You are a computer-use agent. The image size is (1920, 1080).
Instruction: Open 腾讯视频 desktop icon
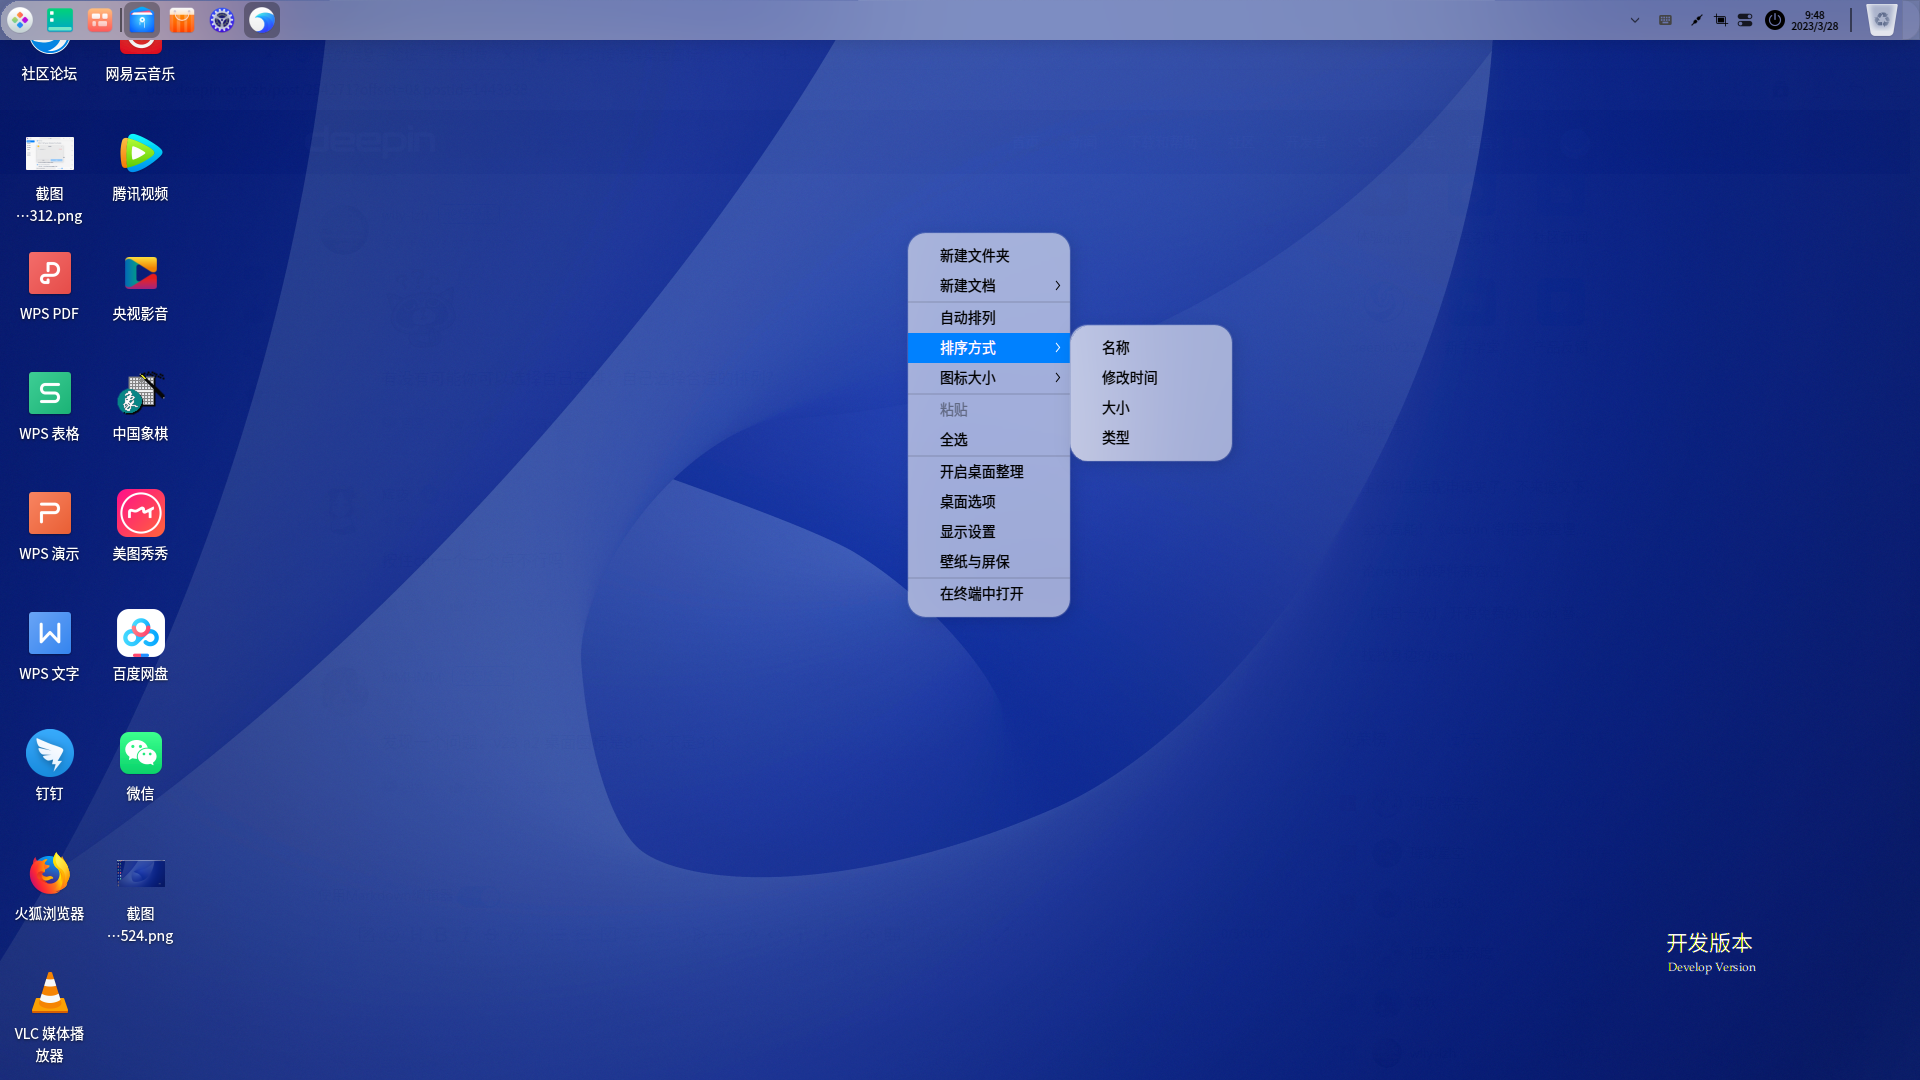[140, 153]
